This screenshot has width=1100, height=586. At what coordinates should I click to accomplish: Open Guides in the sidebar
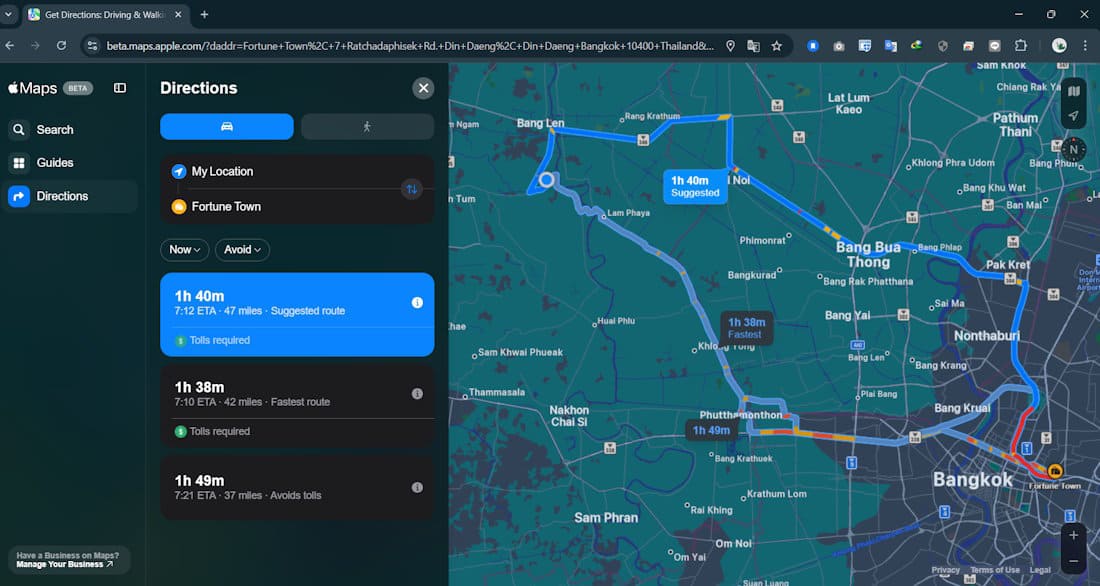pos(55,163)
